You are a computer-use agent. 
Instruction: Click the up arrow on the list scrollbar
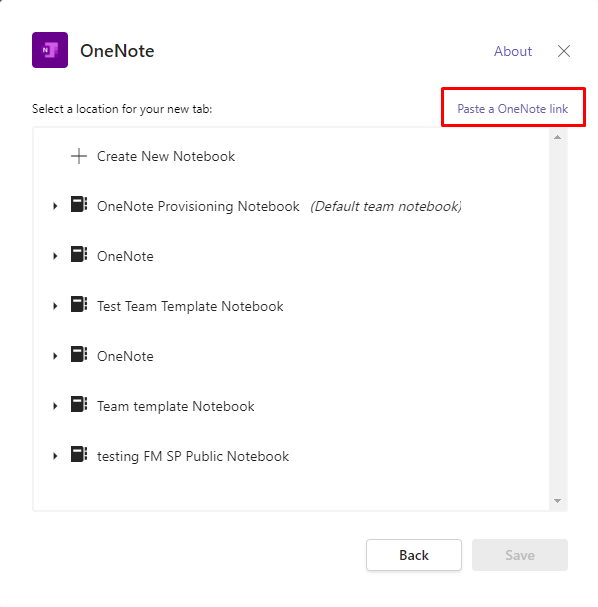click(557, 137)
